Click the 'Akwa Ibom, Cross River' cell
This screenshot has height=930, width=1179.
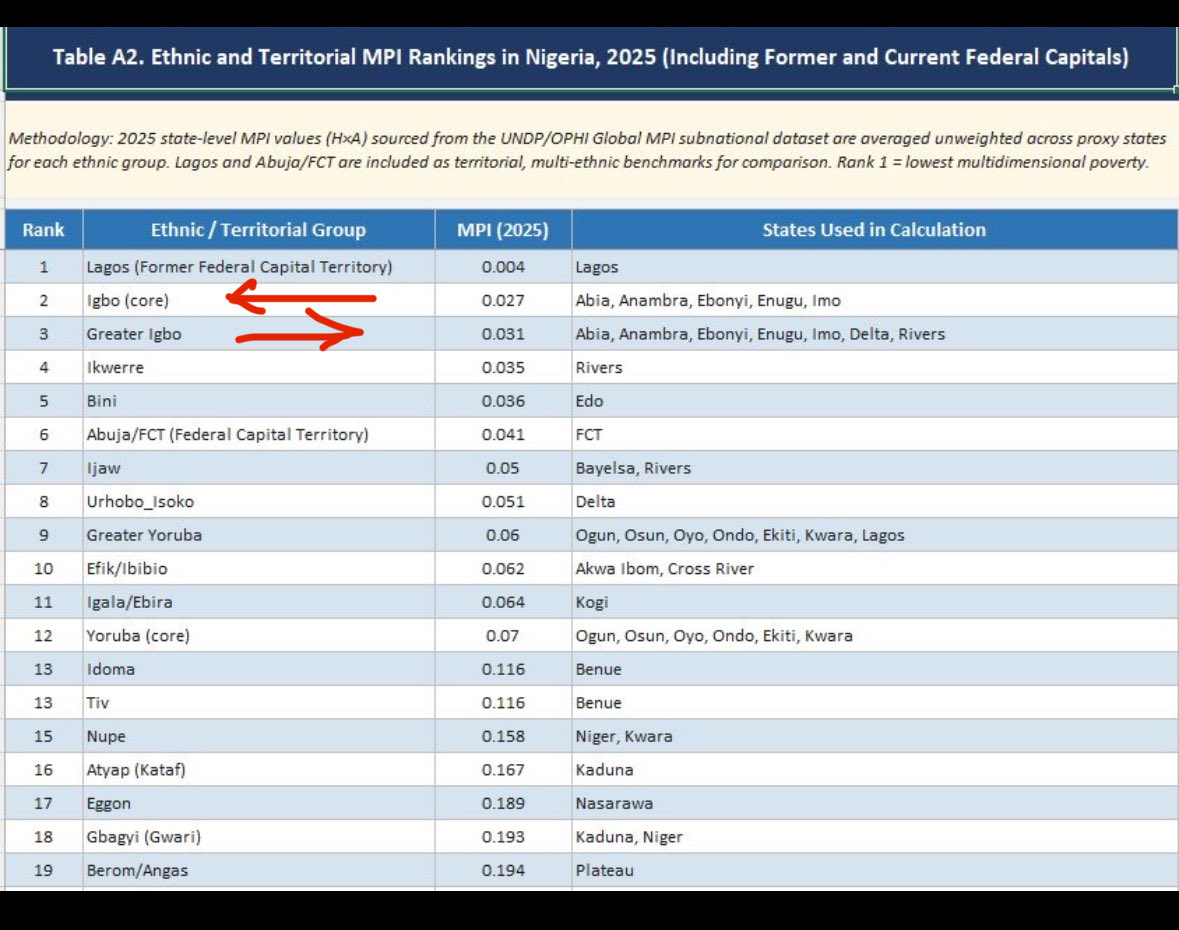pos(874,568)
